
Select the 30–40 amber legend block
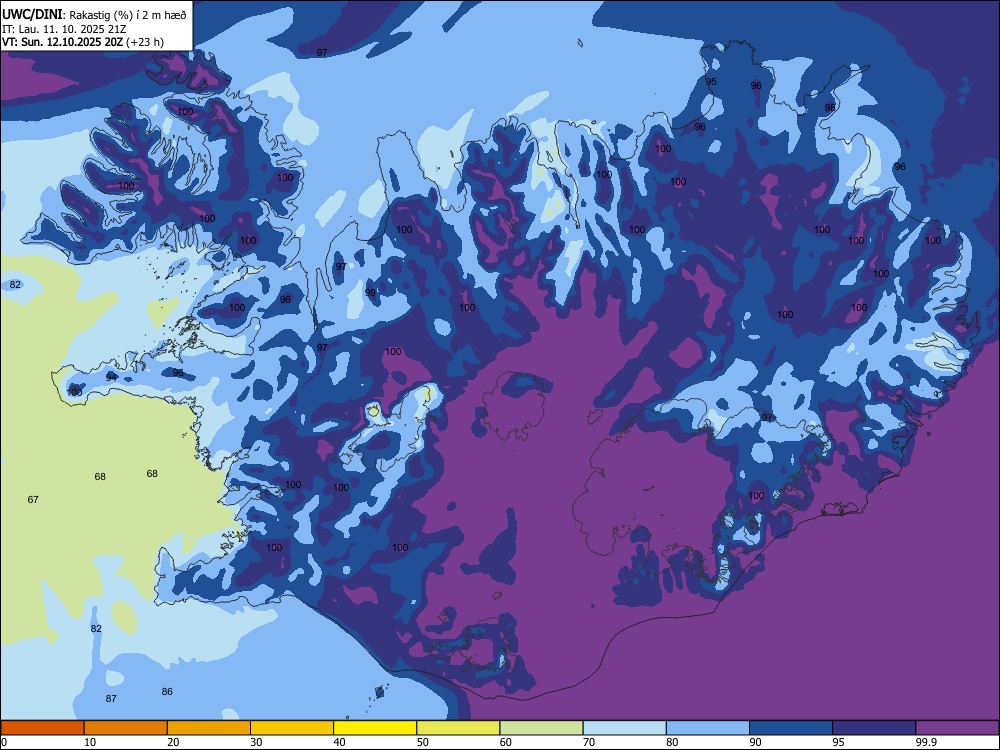point(292,728)
